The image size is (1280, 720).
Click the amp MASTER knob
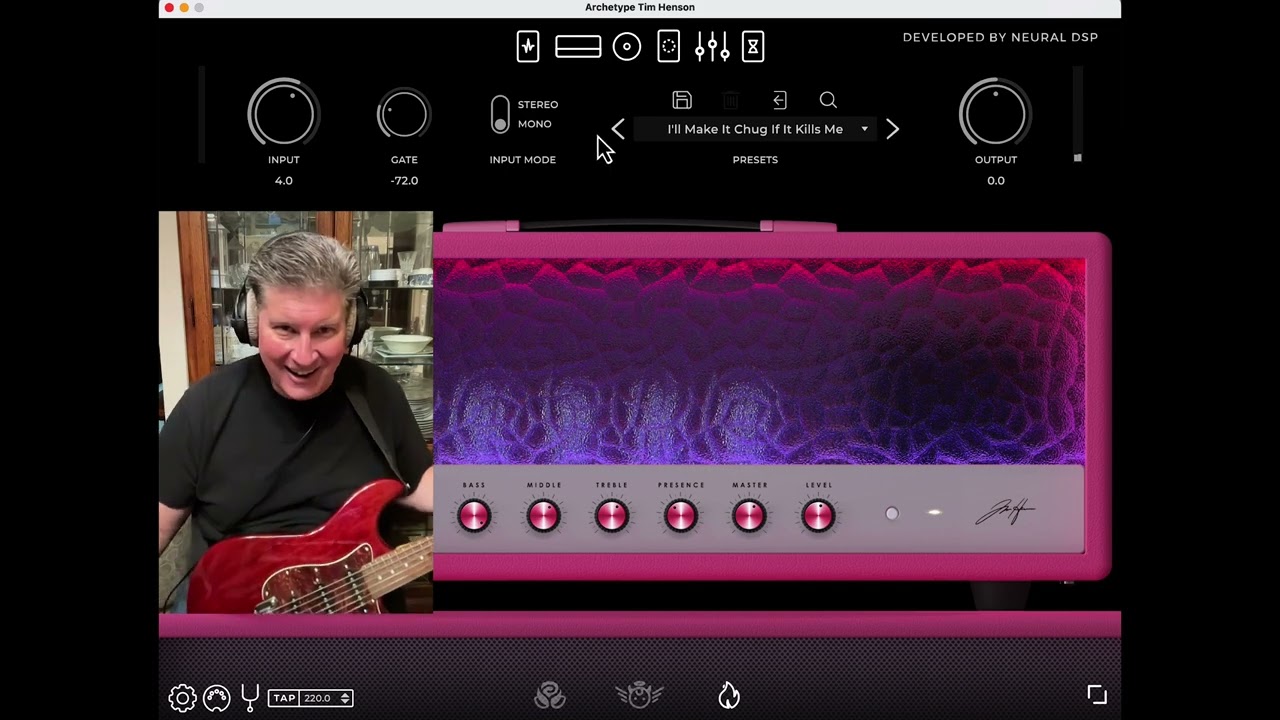click(750, 516)
